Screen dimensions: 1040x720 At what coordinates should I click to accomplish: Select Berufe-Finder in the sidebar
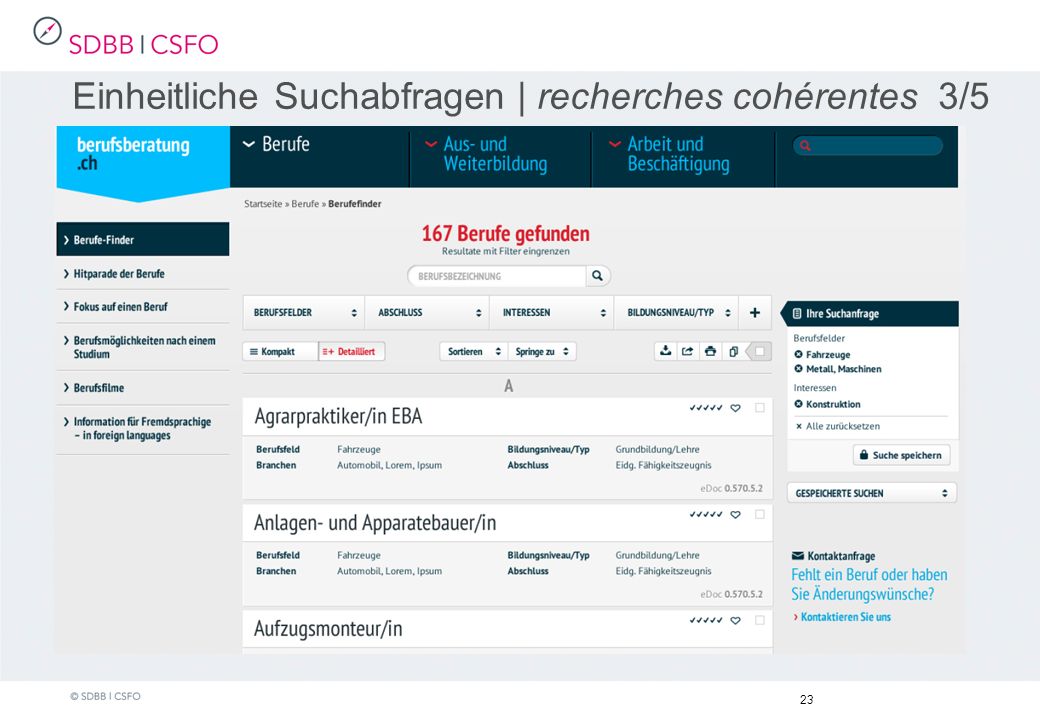click(x=143, y=239)
